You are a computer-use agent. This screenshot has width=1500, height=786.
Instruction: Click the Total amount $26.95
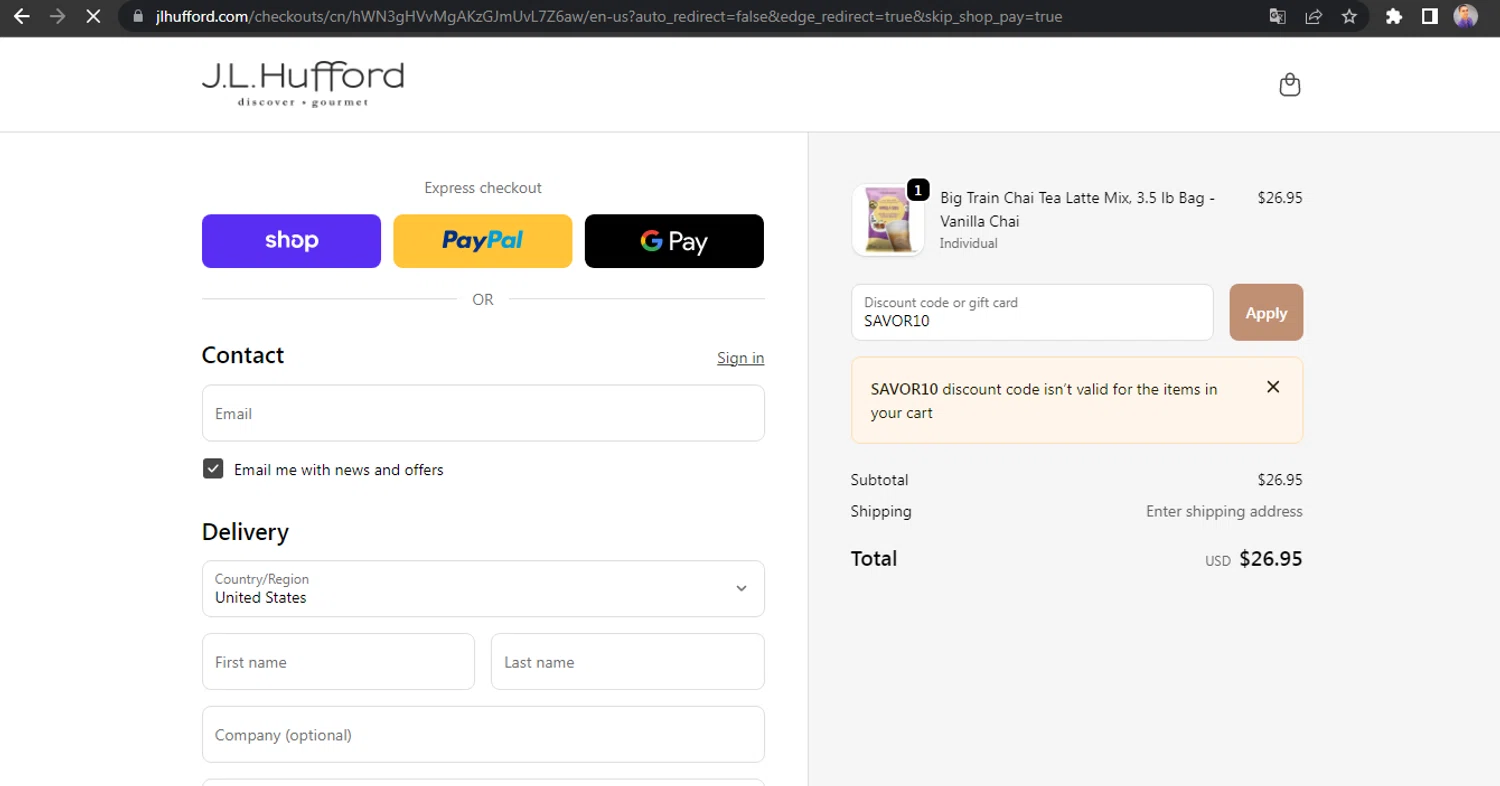(1270, 559)
